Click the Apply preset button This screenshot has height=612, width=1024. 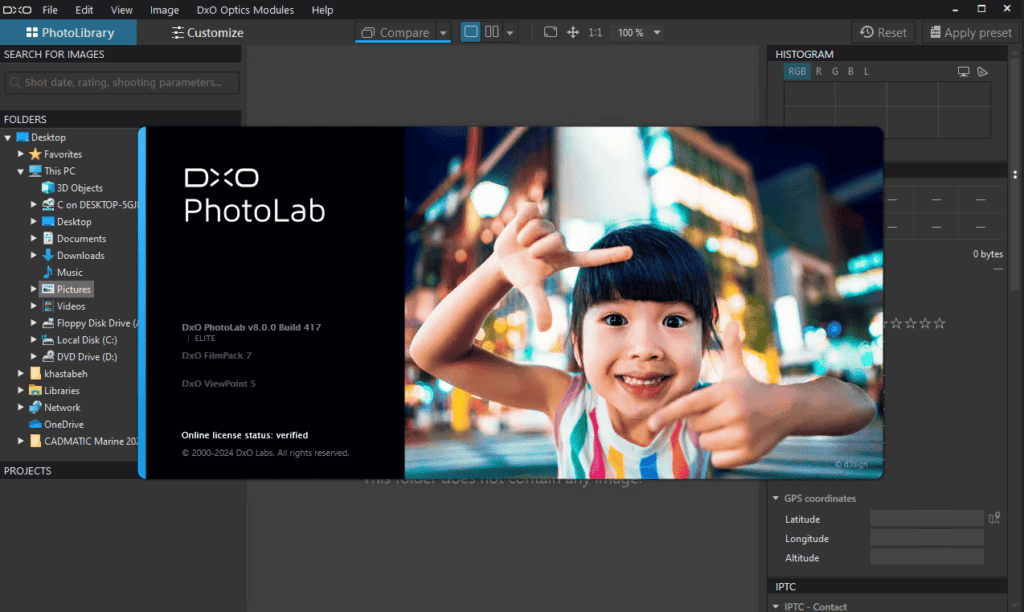970,32
